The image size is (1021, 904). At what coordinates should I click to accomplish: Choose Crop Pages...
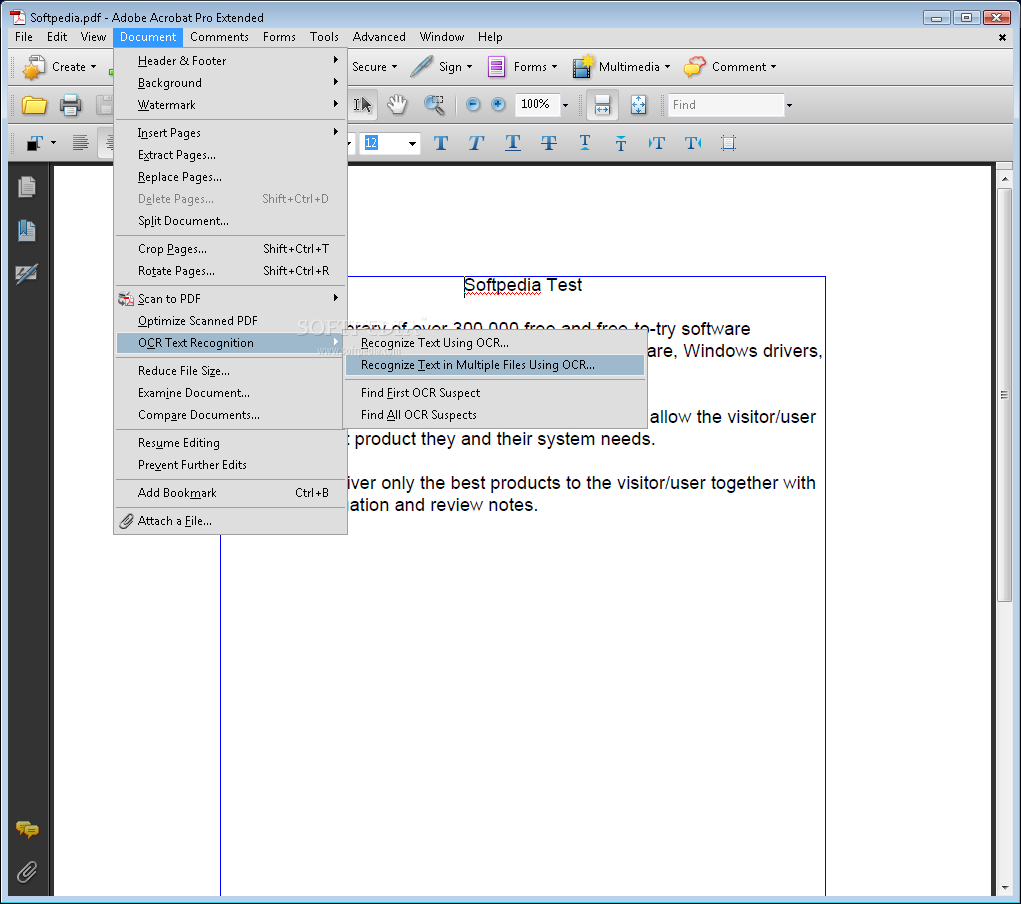coord(231,249)
